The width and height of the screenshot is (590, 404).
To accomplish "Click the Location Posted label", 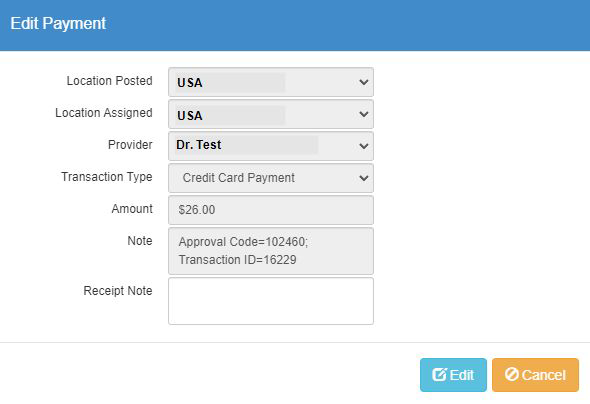I will click(109, 81).
